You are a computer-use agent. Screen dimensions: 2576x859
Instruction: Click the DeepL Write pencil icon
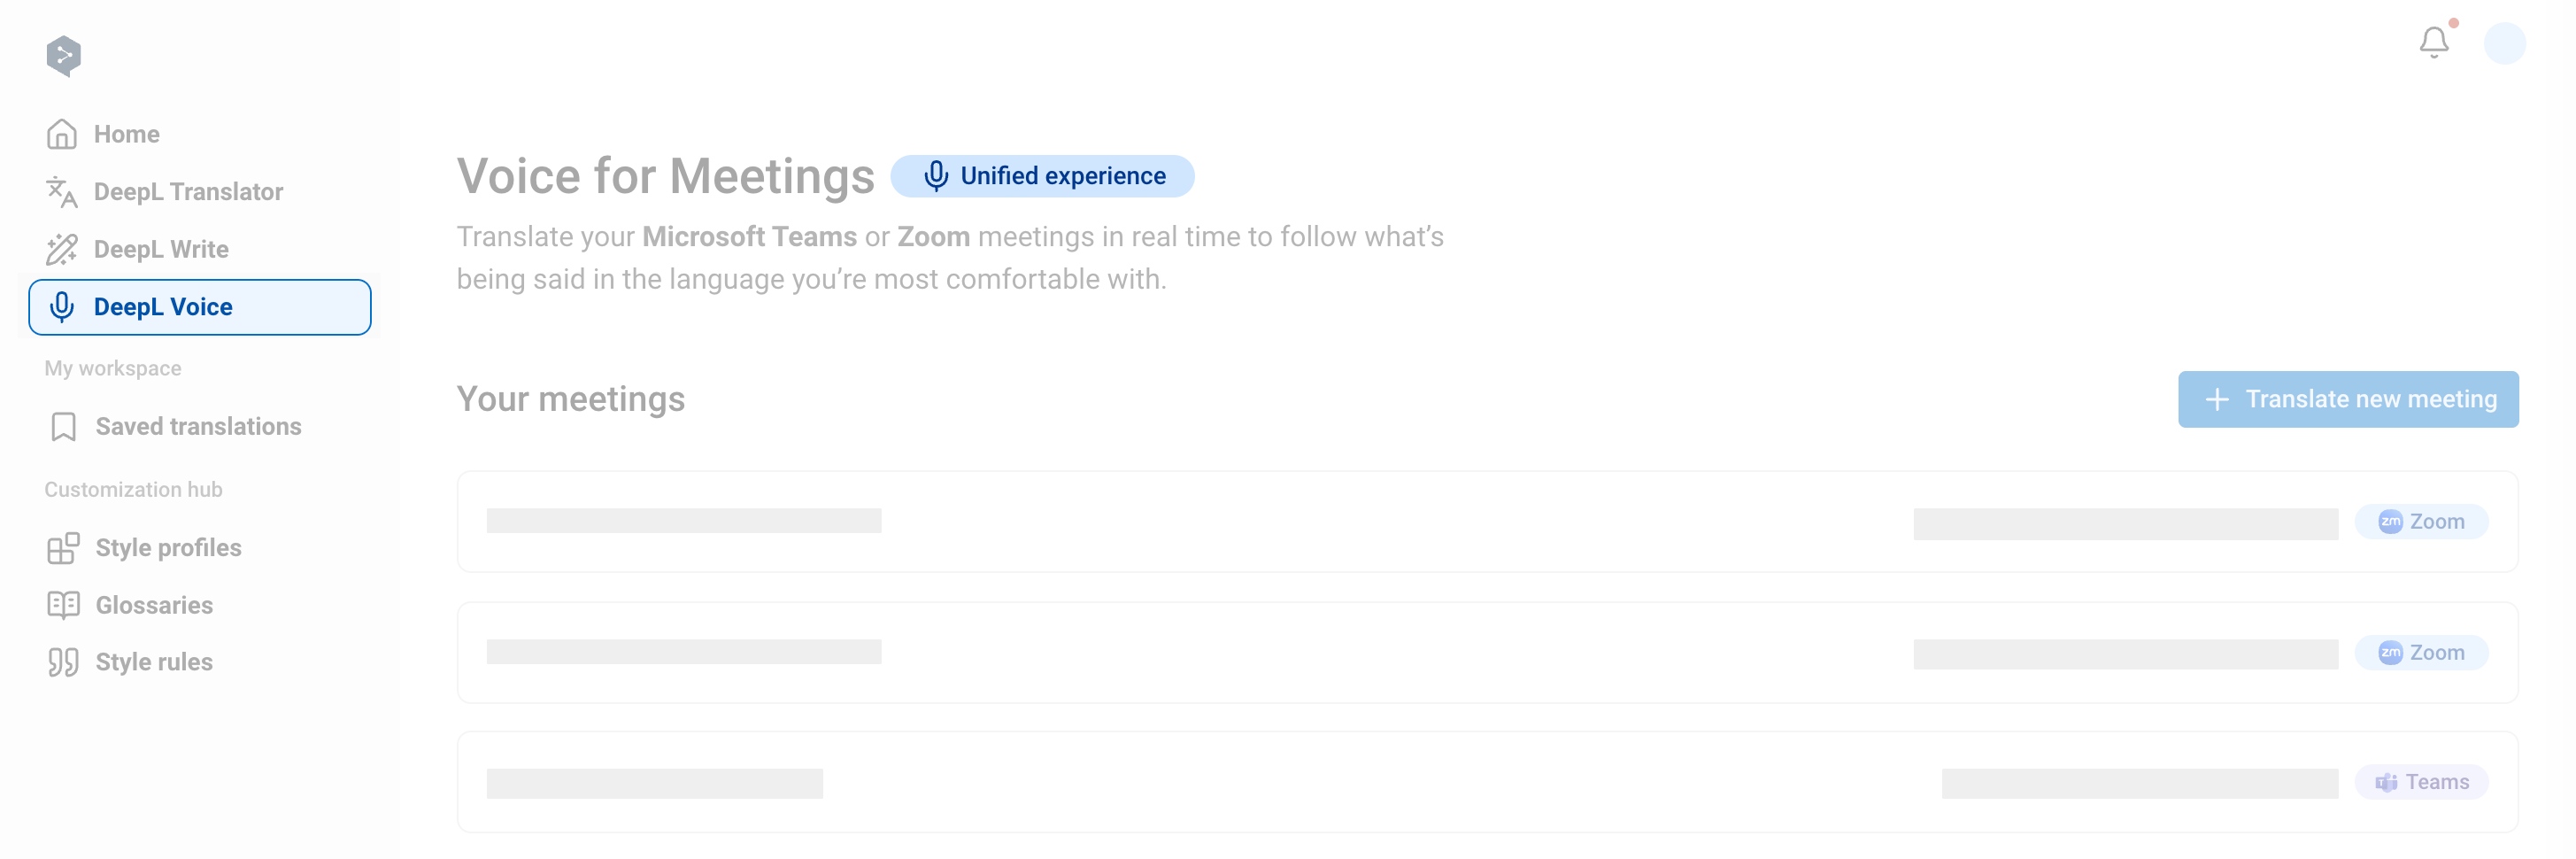[x=62, y=249]
